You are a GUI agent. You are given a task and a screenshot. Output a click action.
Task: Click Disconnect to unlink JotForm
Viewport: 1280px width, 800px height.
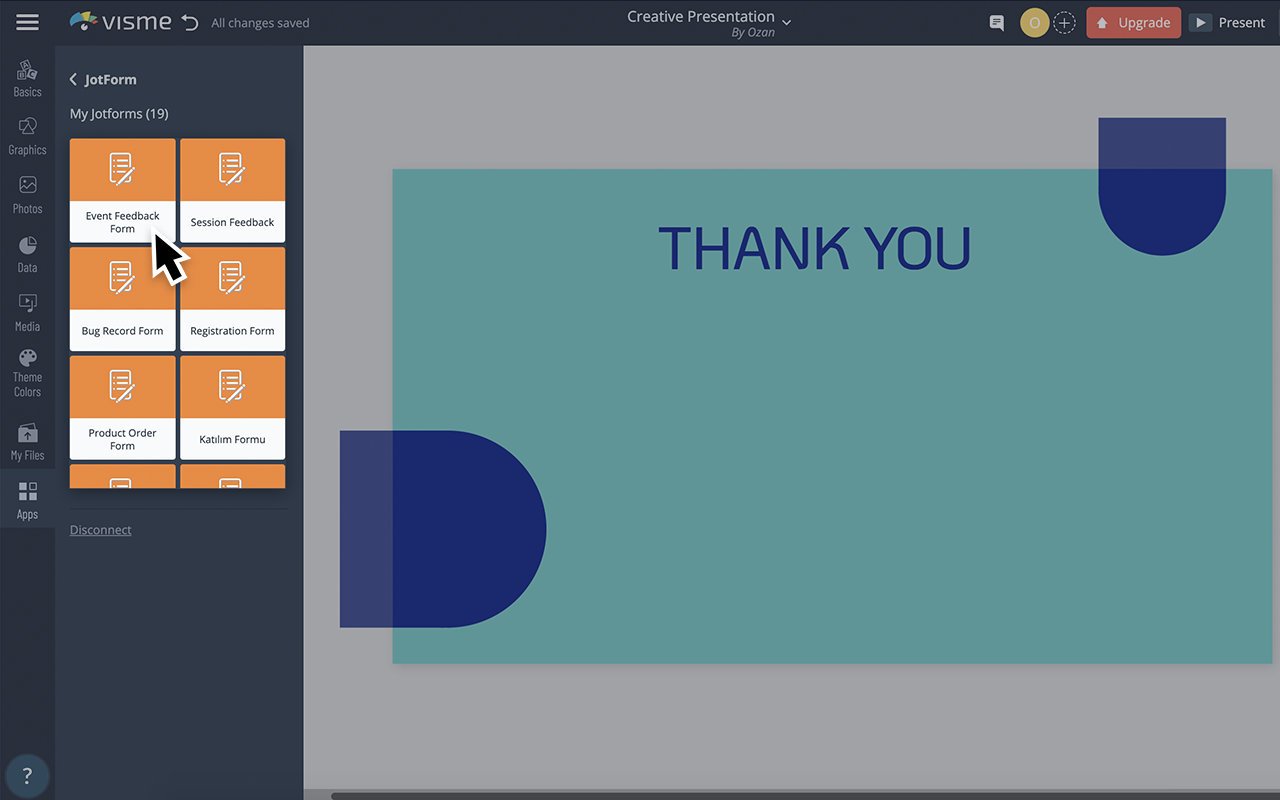click(x=100, y=529)
